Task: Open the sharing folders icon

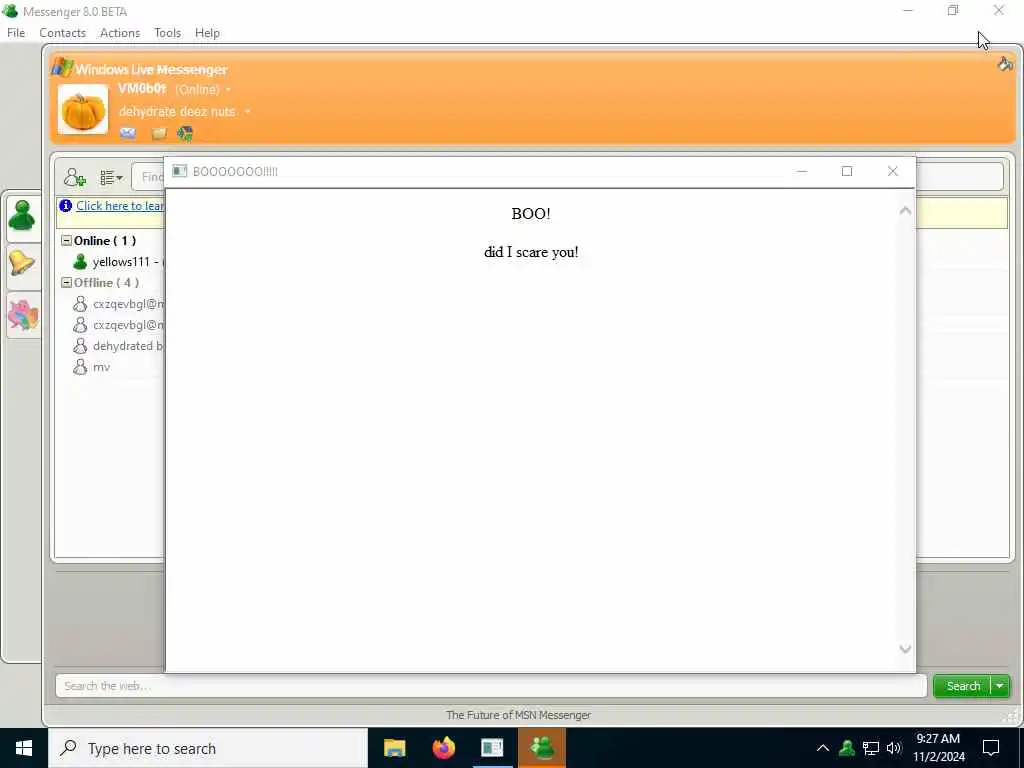Action: [x=159, y=134]
